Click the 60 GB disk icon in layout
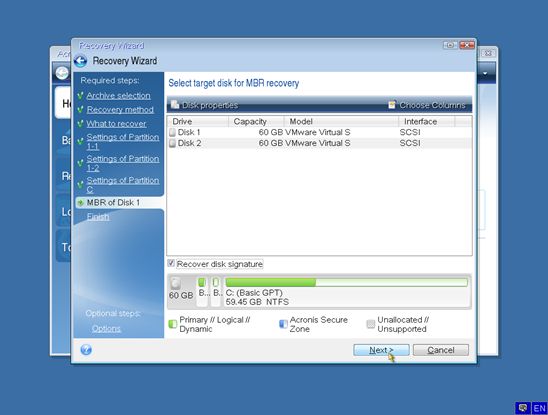The image size is (548, 415). (176, 283)
